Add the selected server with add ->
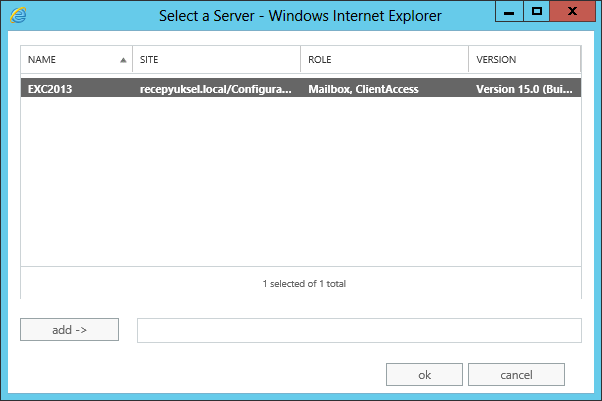This screenshot has width=602, height=401. click(x=69, y=330)
